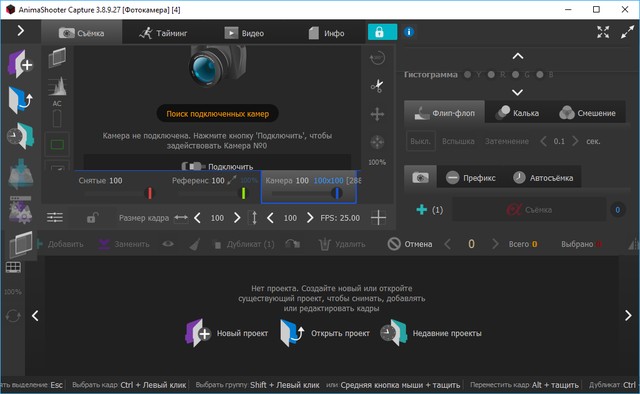Increase frame height with right arrow
Image resolution: width=640 pixels, height=394 pixels.
pos(310,218)
